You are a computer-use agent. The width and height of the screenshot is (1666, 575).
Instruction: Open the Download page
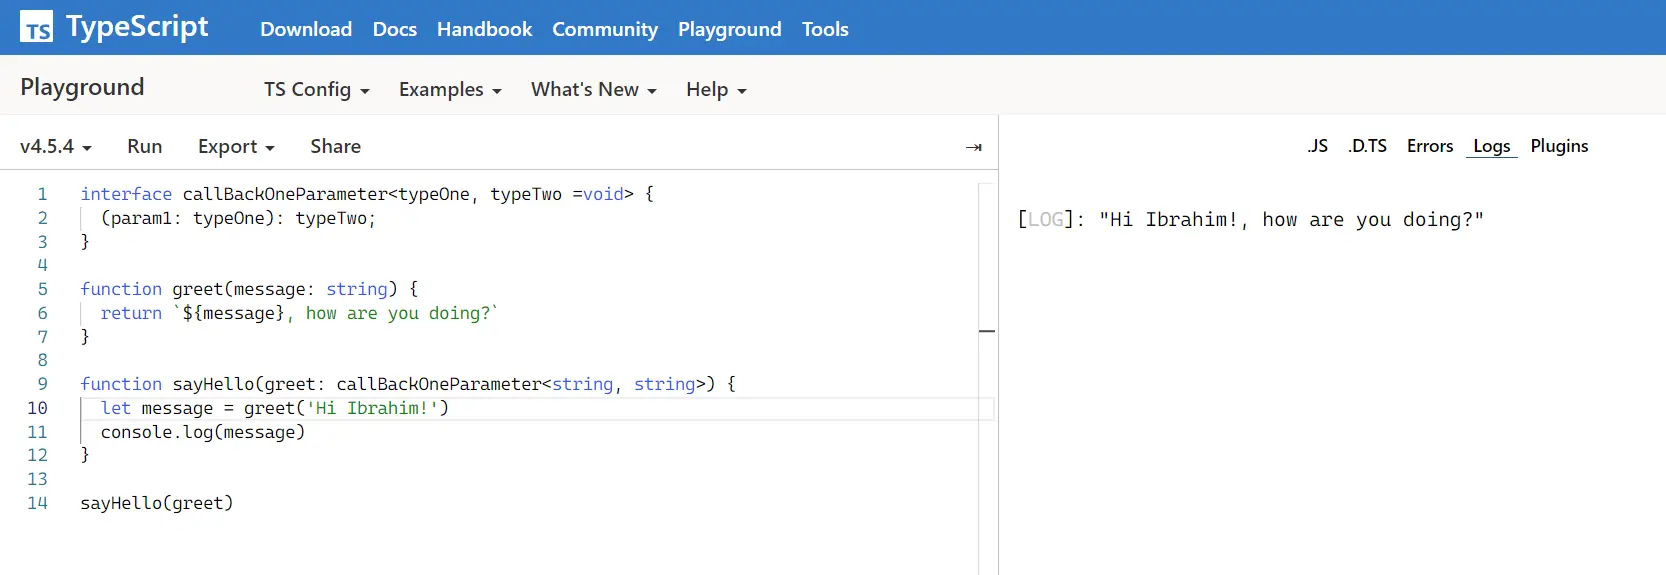306,29
